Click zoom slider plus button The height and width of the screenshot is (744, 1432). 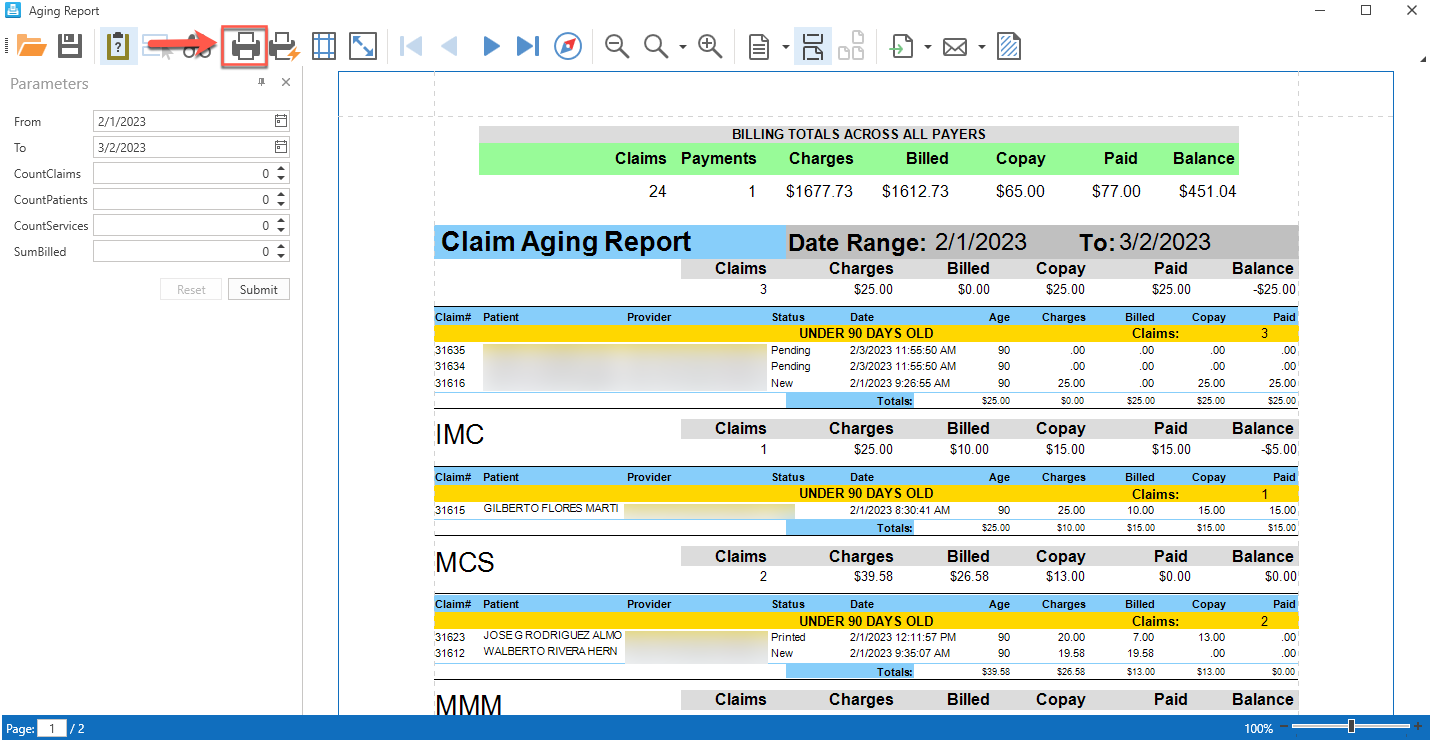[x=1418, y=727]
